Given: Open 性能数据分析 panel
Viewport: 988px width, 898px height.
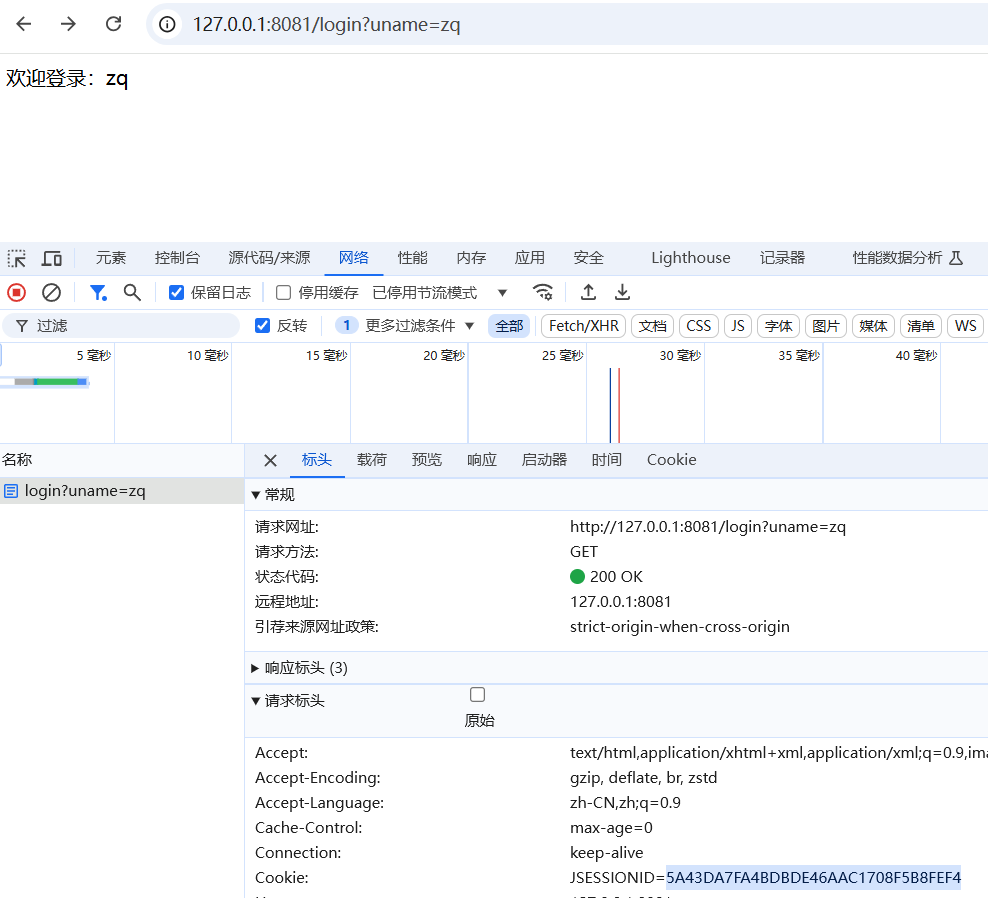Looking at the screenshot, I should tap(897, 258).
